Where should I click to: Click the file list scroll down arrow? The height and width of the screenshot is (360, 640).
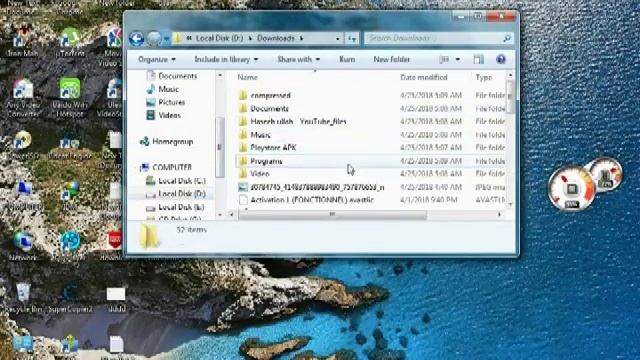tap(510, 205)
